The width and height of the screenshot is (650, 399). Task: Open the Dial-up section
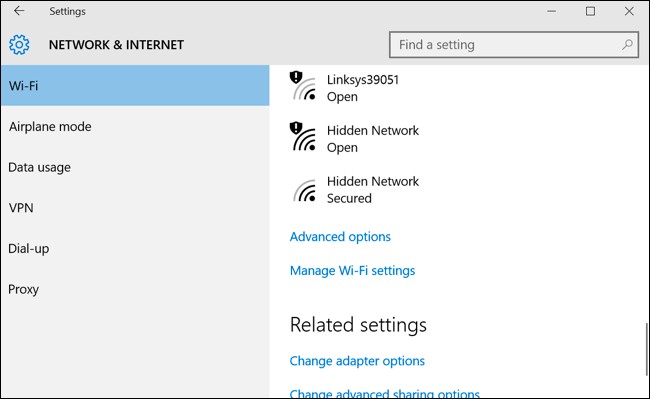pyautogui.click(x=135, y=248)
